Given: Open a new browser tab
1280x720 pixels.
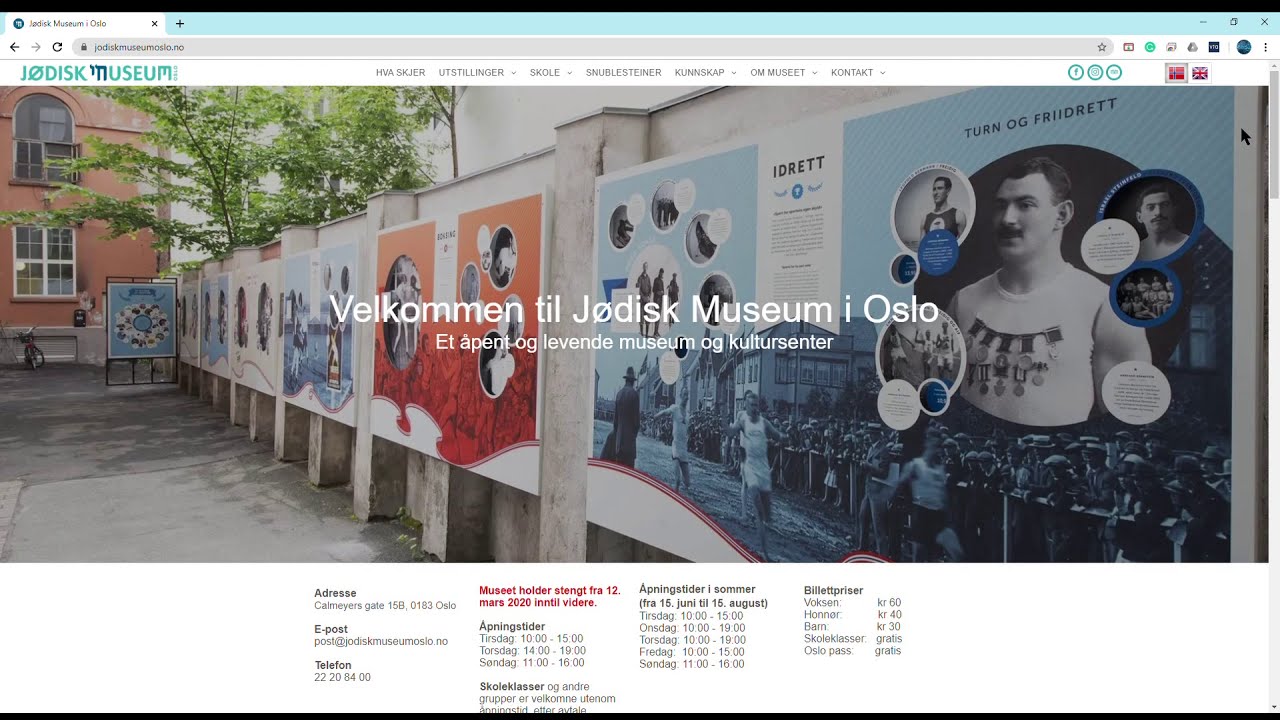Looking at the screenshot, I should point(180,23).
